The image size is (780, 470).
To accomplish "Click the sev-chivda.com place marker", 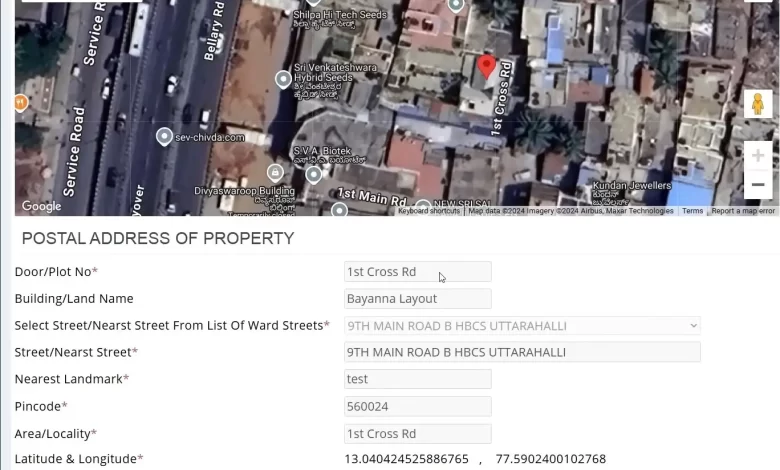I will tap(164, 137).
